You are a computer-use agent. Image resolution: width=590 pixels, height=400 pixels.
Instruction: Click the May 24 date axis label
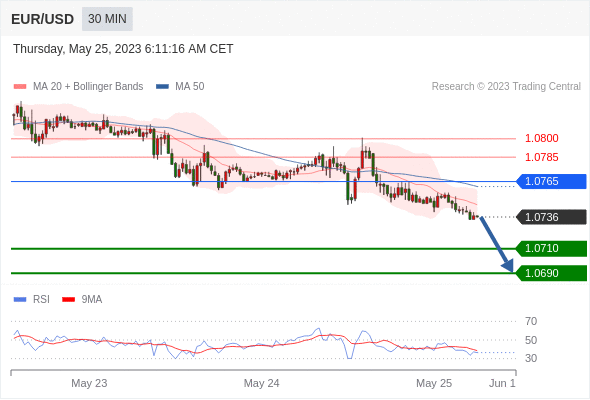[x=262, y=383]
